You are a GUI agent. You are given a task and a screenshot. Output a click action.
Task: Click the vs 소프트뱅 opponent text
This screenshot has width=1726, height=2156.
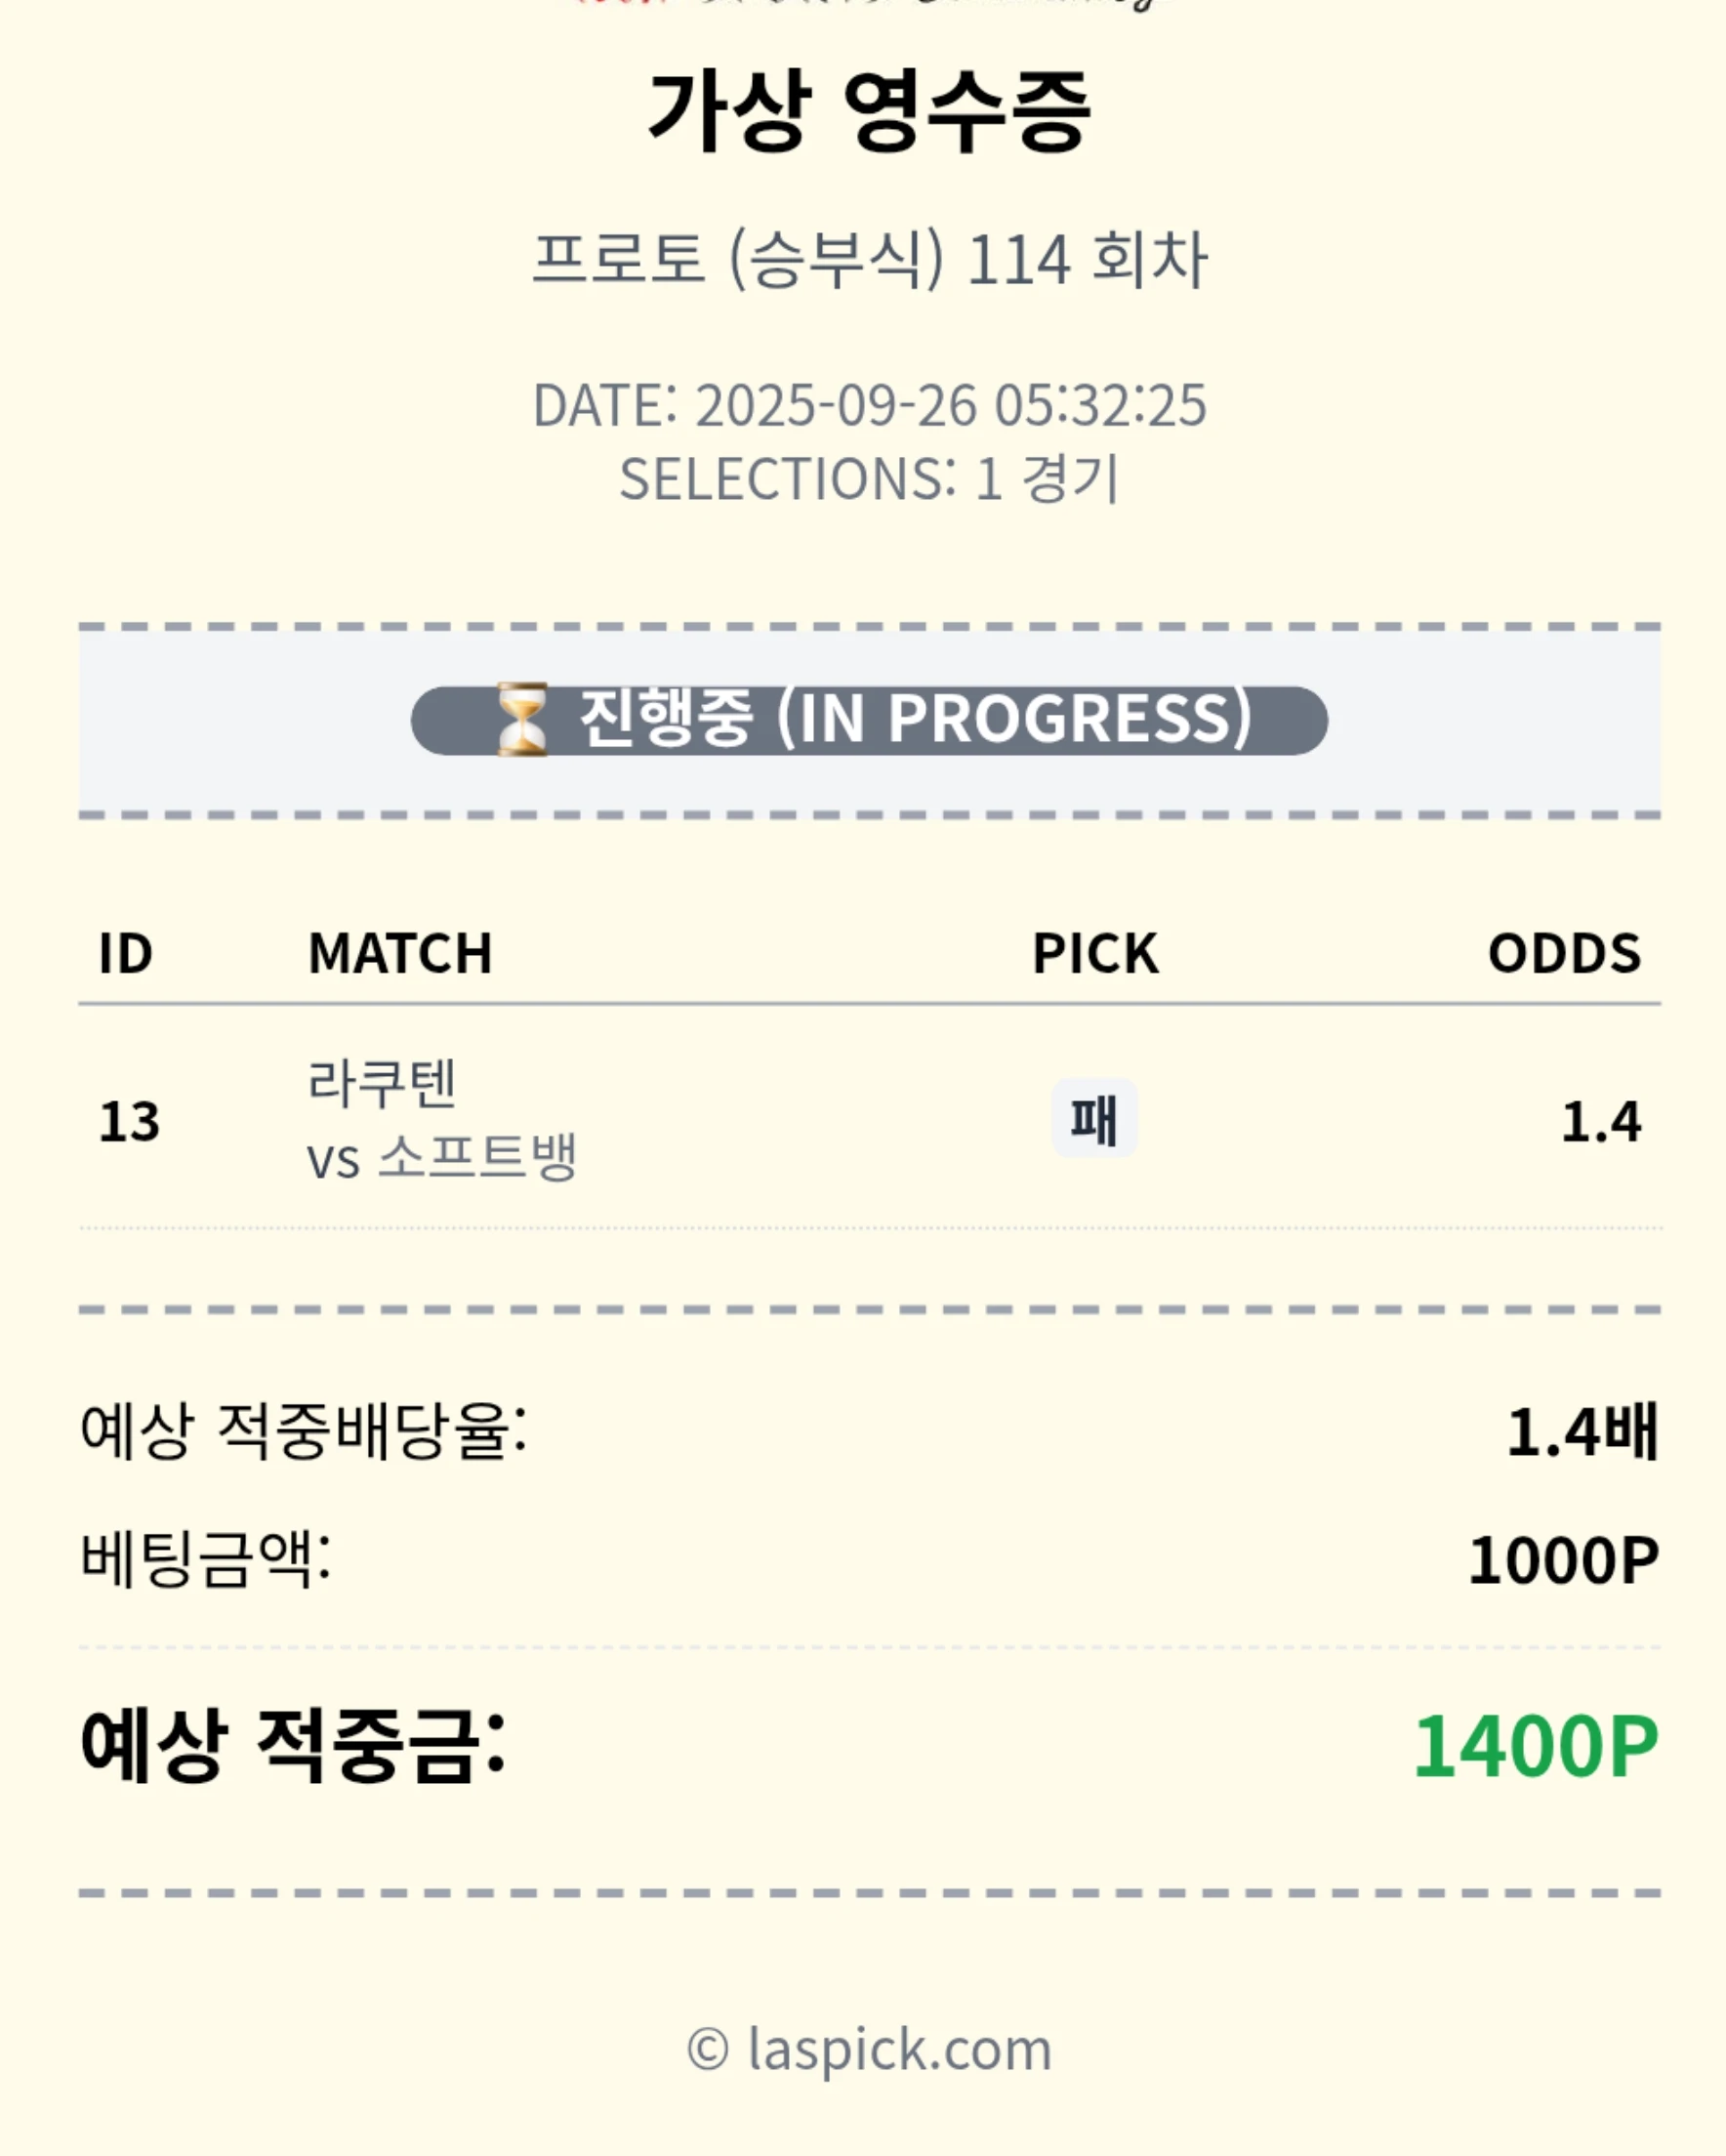click(x=441, y=1158)
